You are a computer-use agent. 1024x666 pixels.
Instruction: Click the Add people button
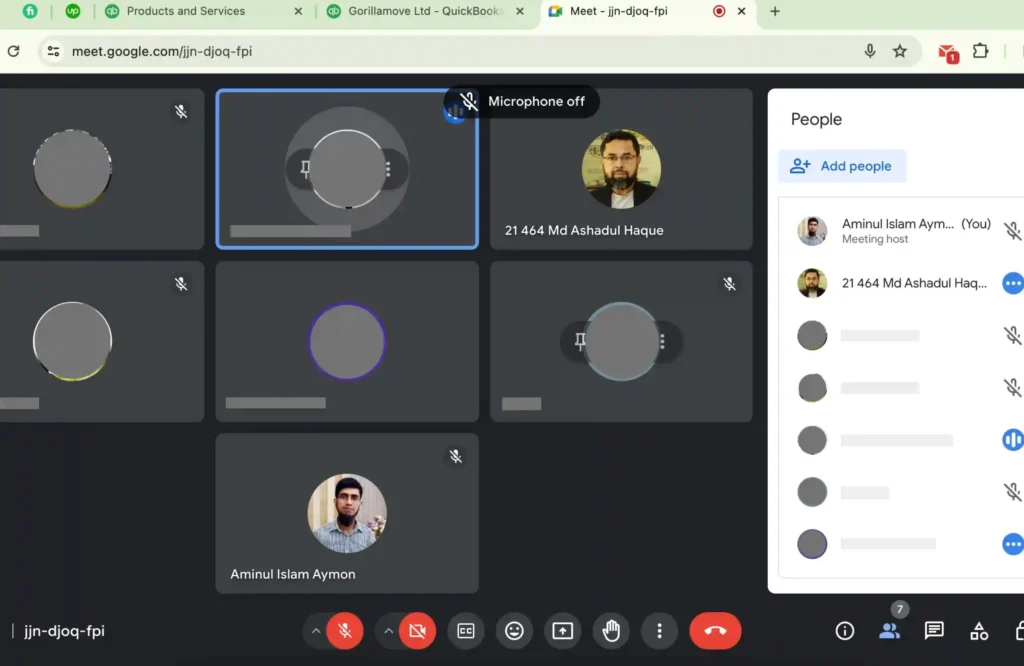click(x=842, y=166)
